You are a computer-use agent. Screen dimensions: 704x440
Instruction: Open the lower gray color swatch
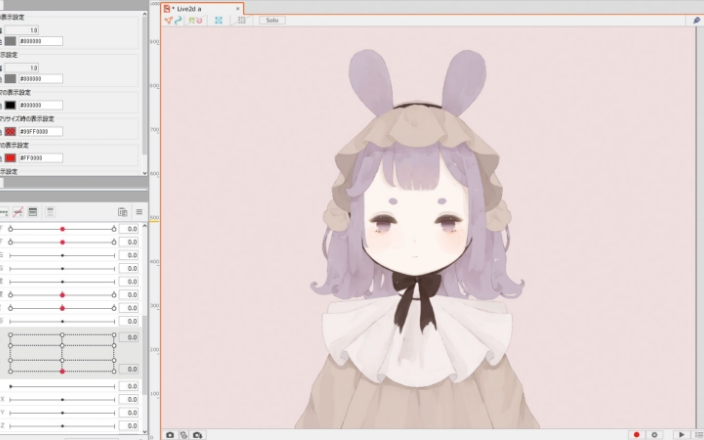(x=10, y=79)
